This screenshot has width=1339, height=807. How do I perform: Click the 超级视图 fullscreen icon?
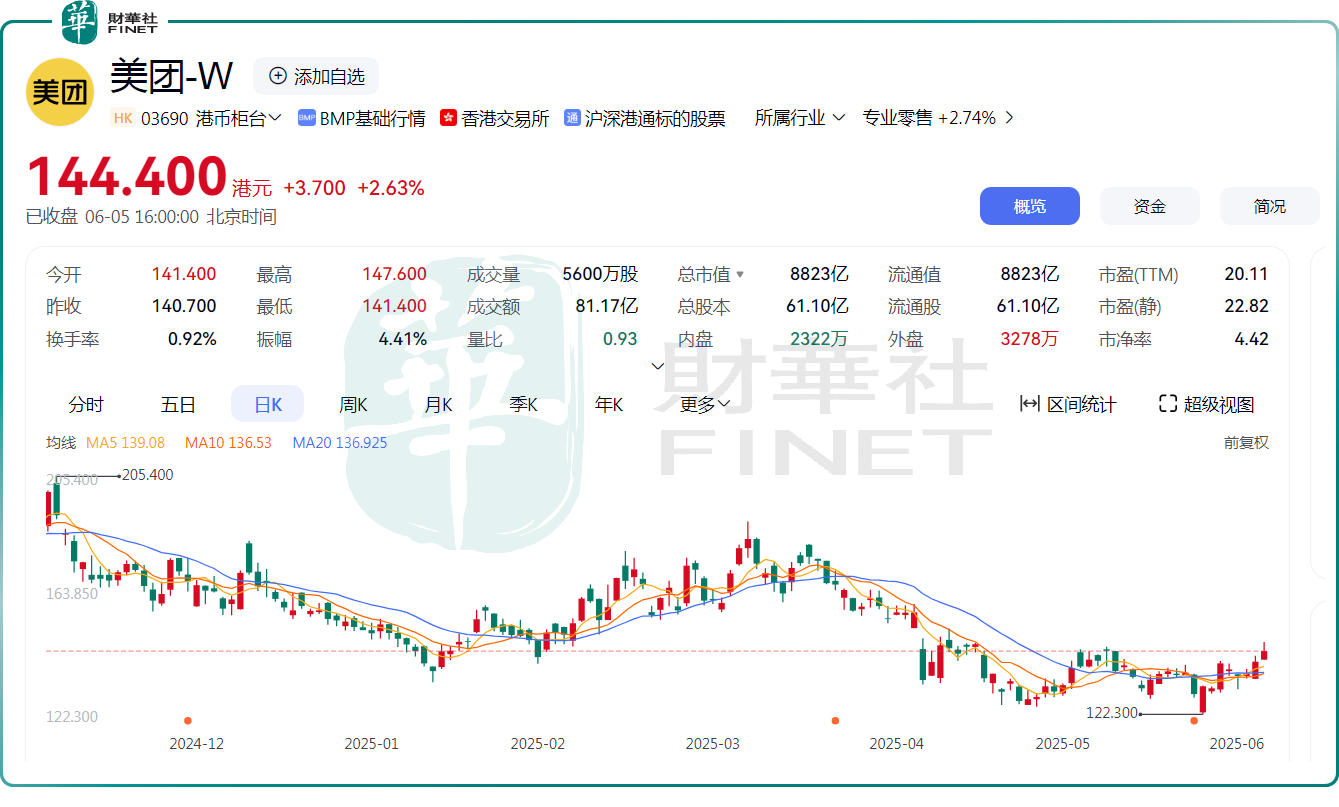point(1167,404)
